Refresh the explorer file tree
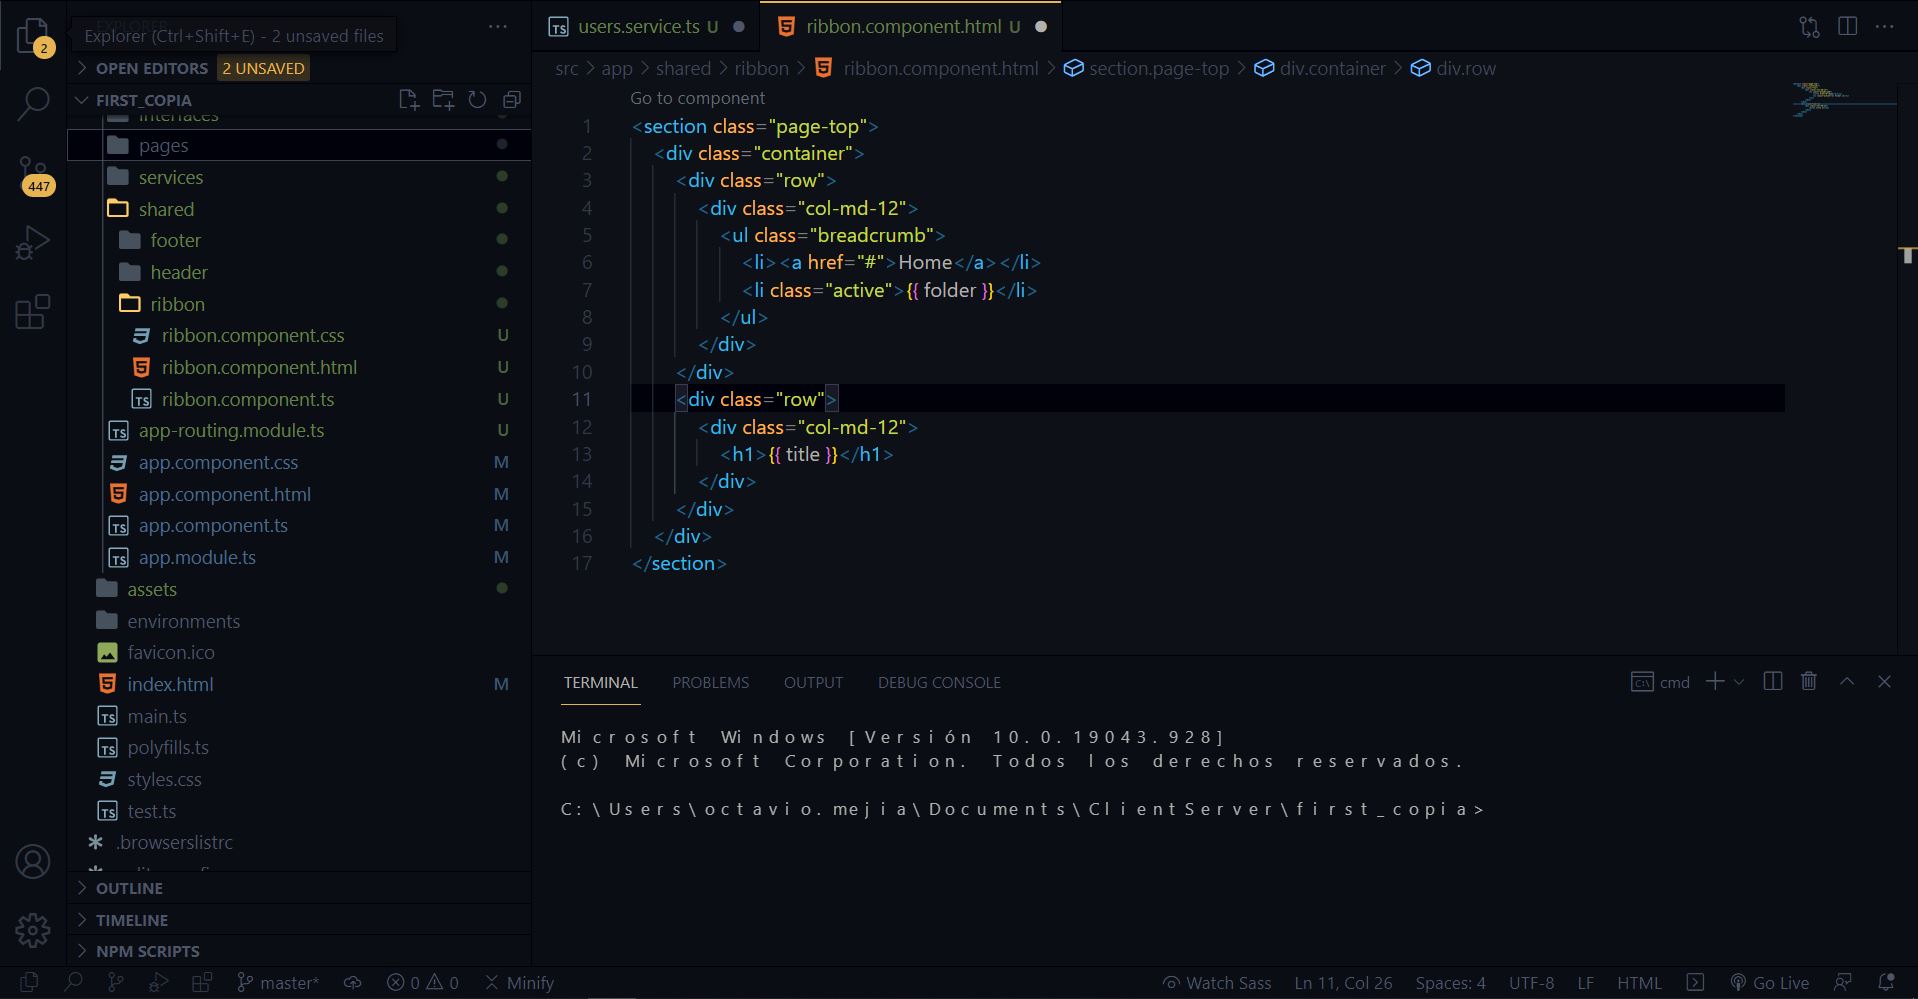1918x999 pixels. (478, 99)
